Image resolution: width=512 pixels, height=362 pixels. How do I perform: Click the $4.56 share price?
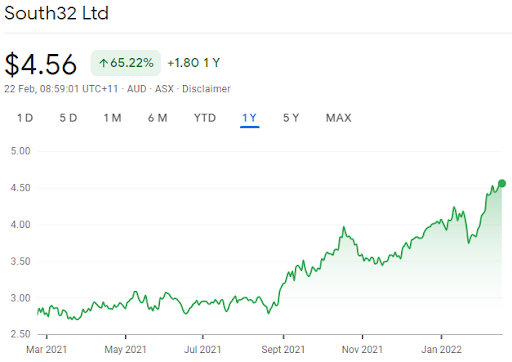click(x=41, y=64)
